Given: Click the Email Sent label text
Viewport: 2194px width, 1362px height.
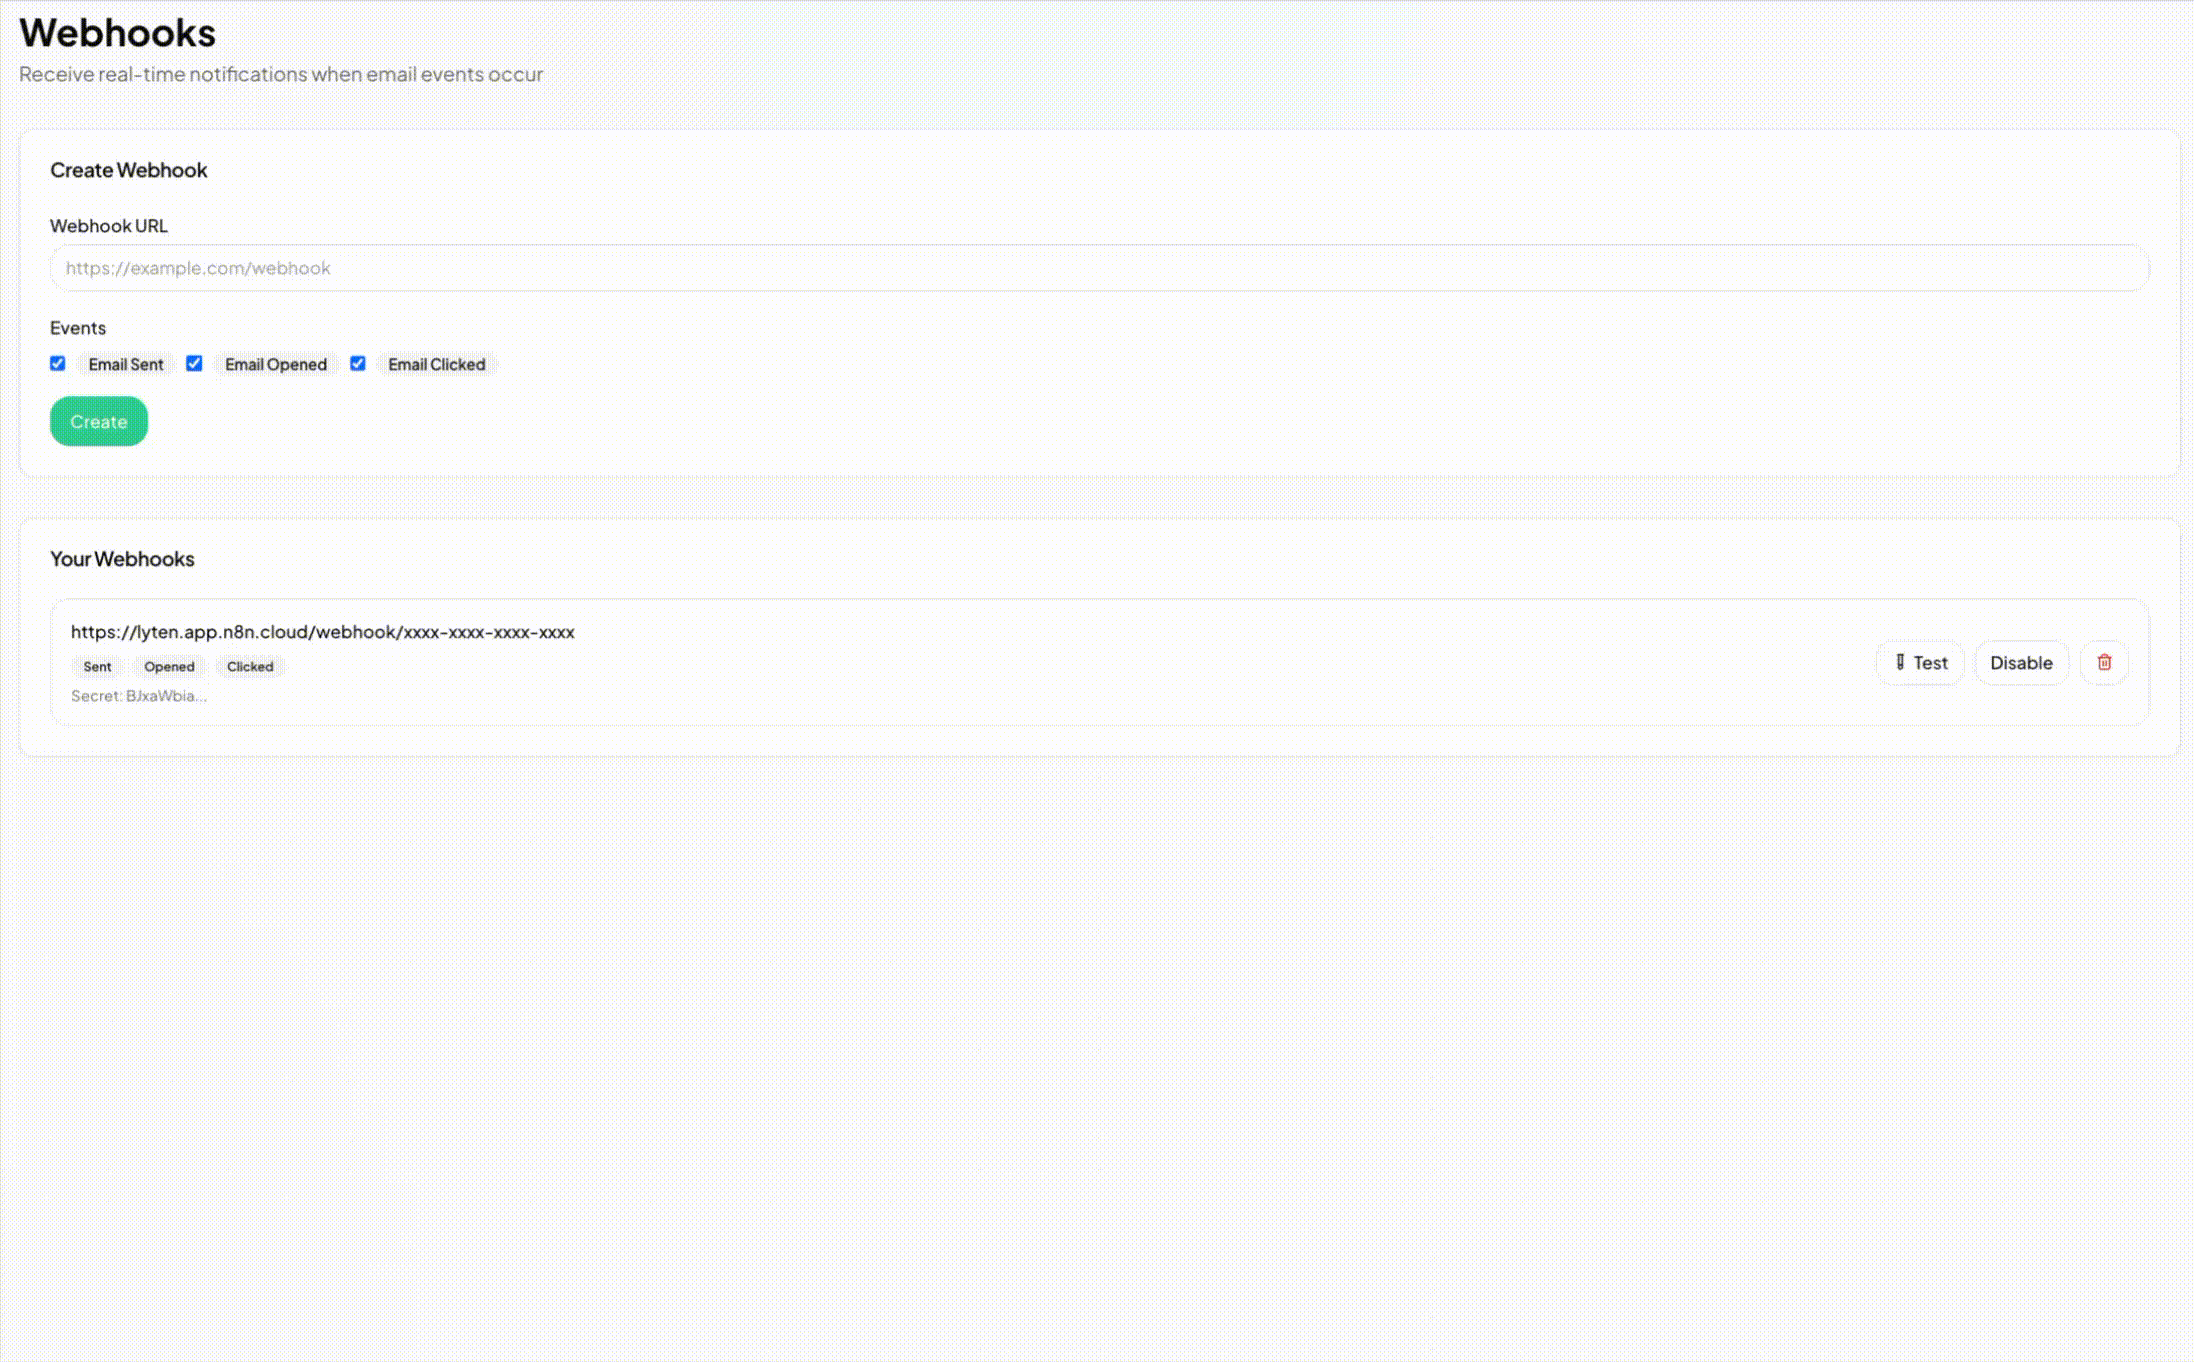Looking at the screenshot, I should 125,364.
